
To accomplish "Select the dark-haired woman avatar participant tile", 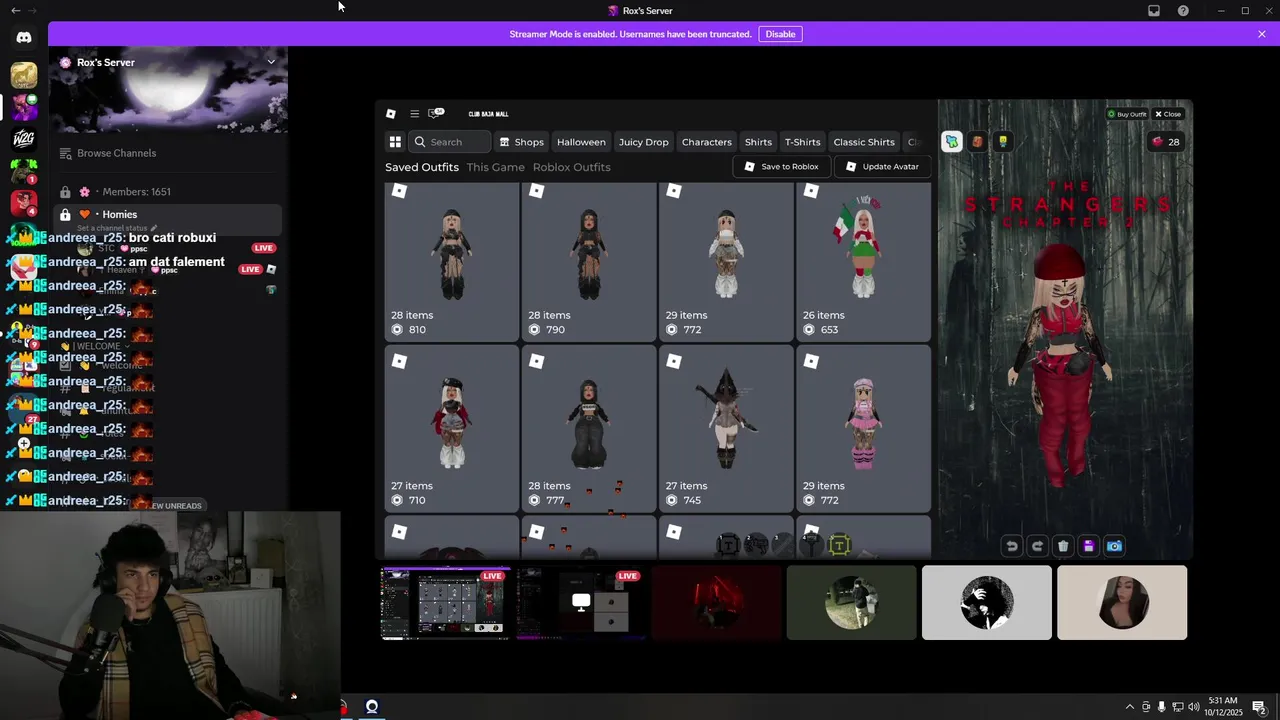I will click(1122, 603).
